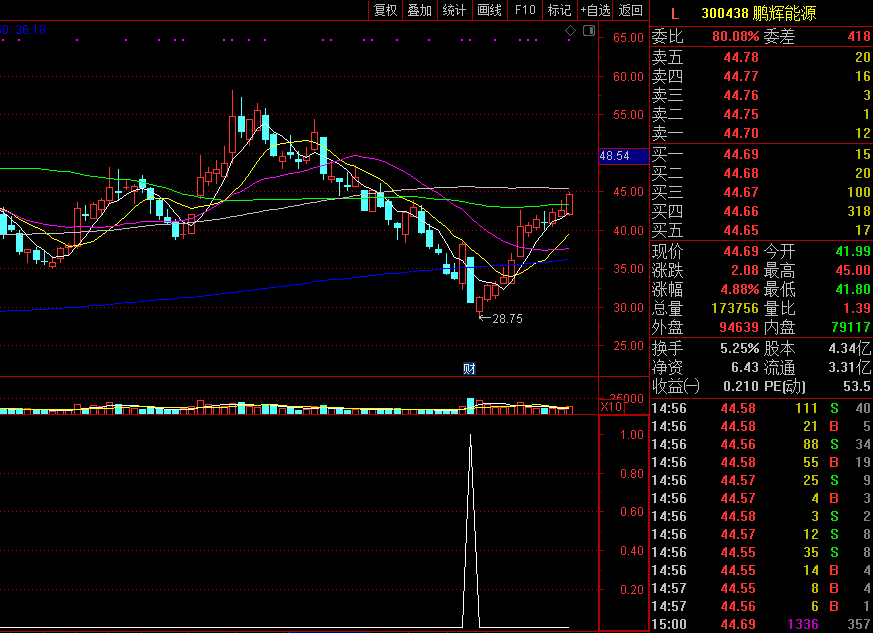Click the indicator spike peak in lower pane
The height and width of the screenshot is (633, 873).
click(x=470, y=435)
